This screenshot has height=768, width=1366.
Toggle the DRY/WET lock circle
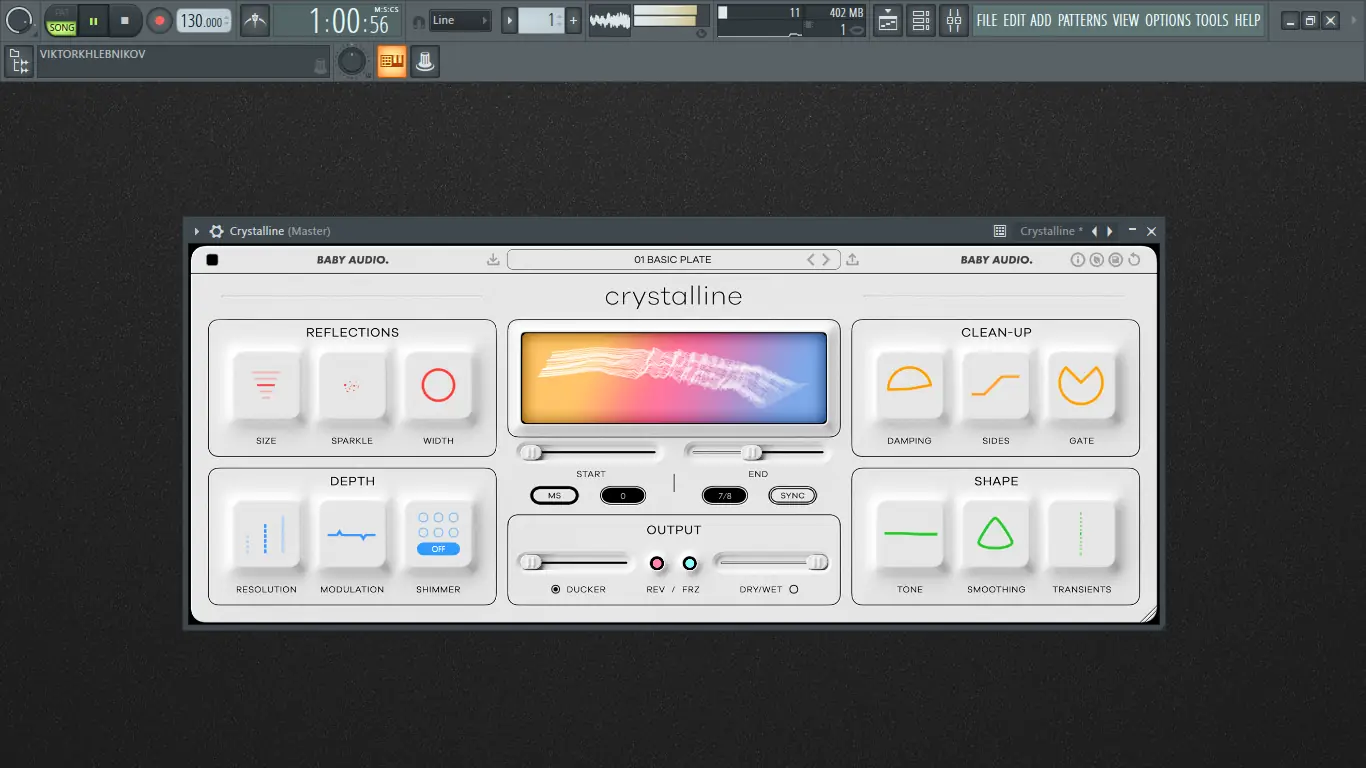coord(794,590)
